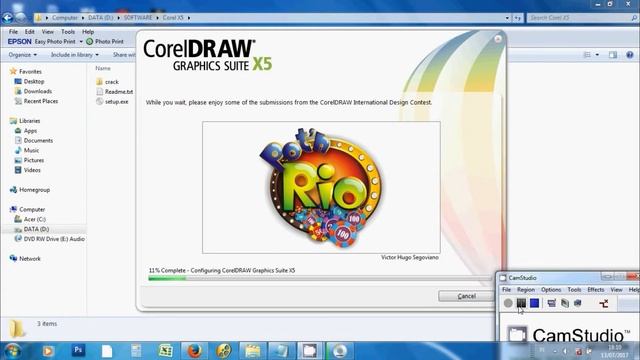Screen dimensions: 640x360
Task: Select Desktop under Favorites
Action: pos(29,82)
